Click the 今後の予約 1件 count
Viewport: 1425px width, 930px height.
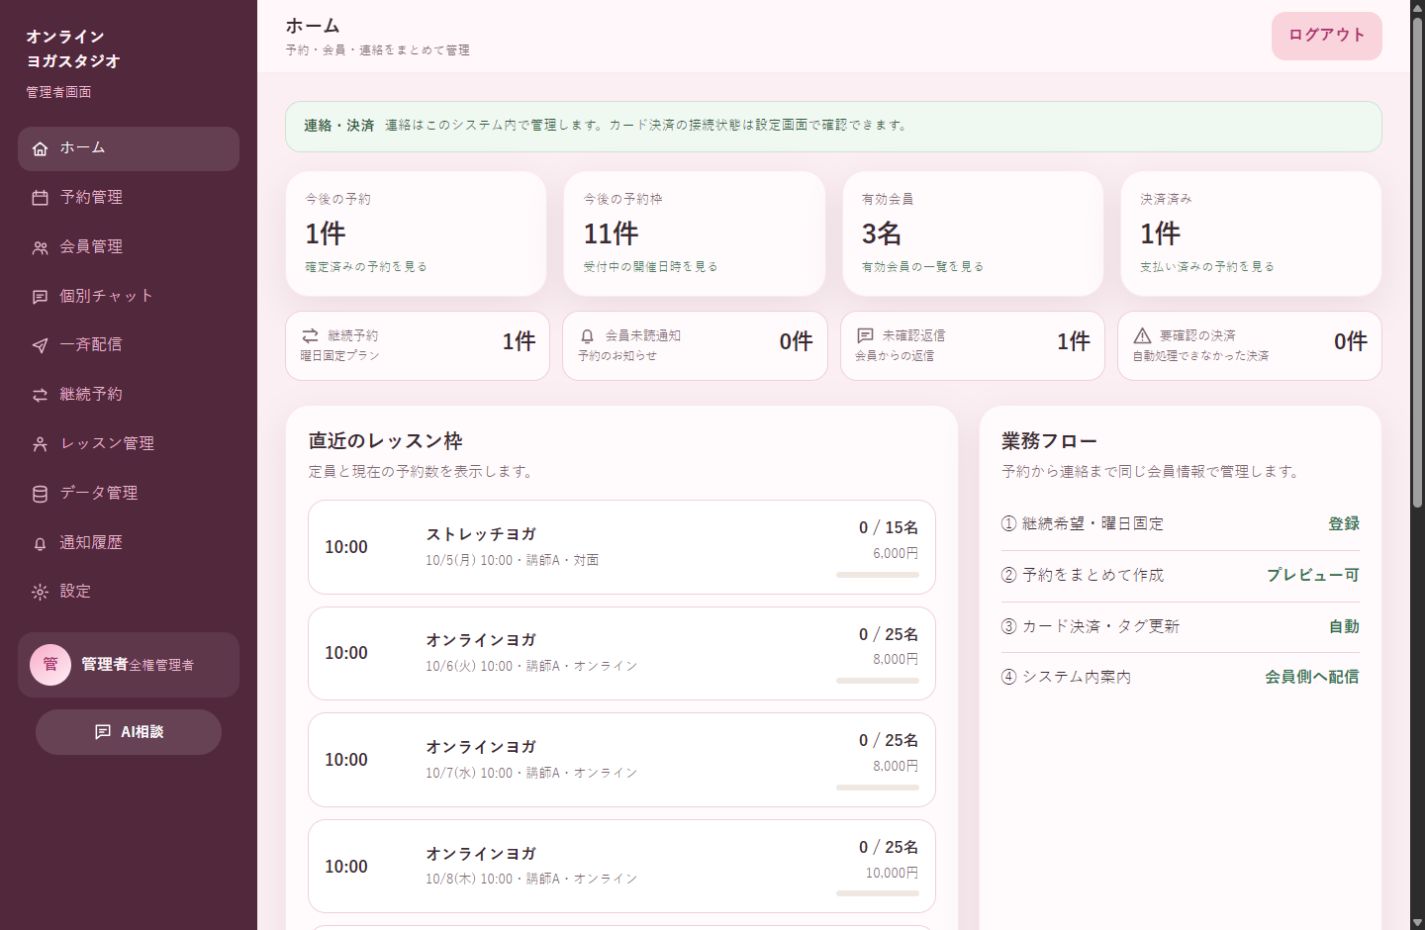325,234
